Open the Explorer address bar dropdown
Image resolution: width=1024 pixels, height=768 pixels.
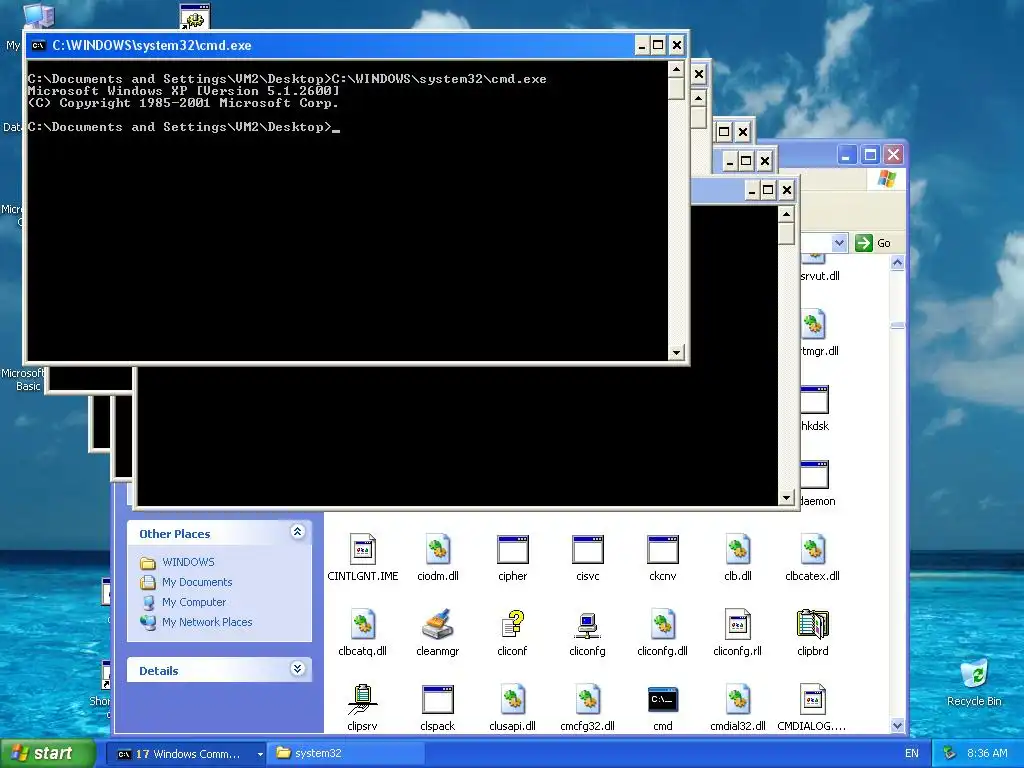pyautogui.click(x=839, y=243)
